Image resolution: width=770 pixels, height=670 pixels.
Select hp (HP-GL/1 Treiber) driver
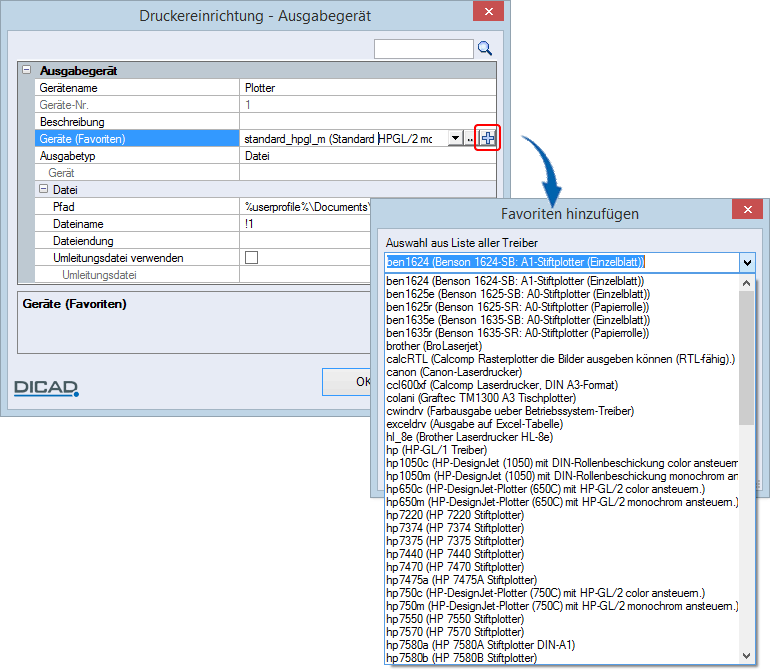pos(562,450)
